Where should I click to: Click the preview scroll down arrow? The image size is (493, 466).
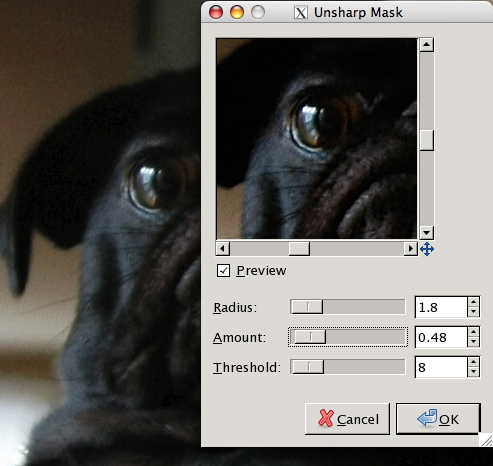click(x=426, y=232)
